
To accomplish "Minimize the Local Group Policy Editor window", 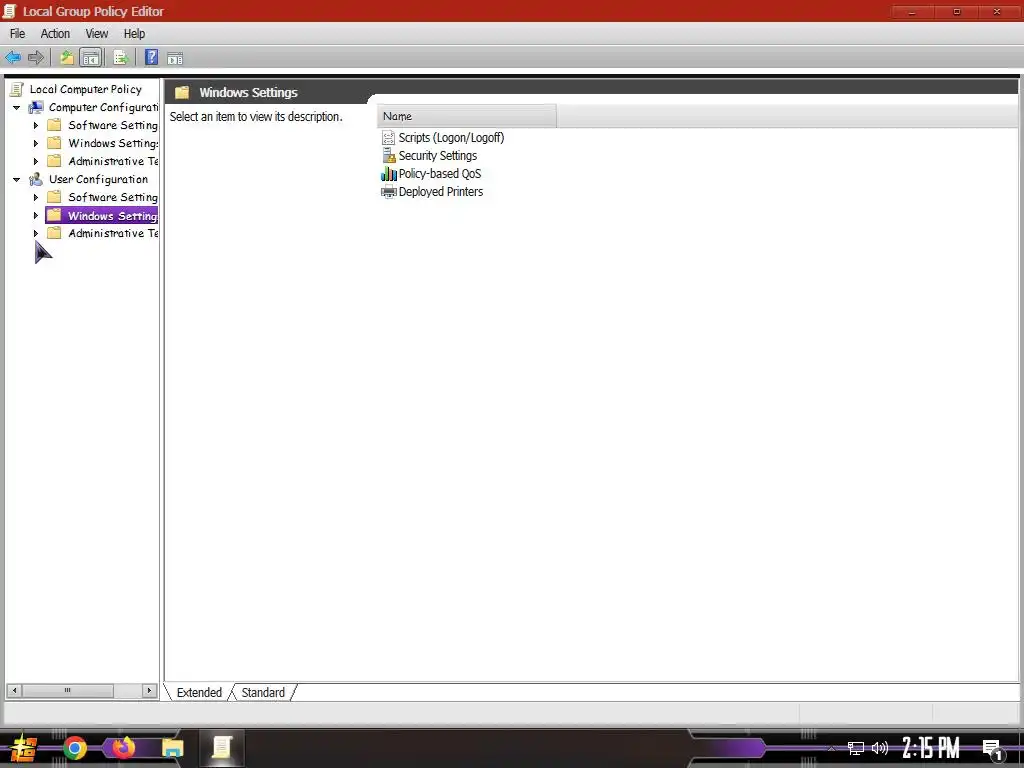I will [912, 12].
